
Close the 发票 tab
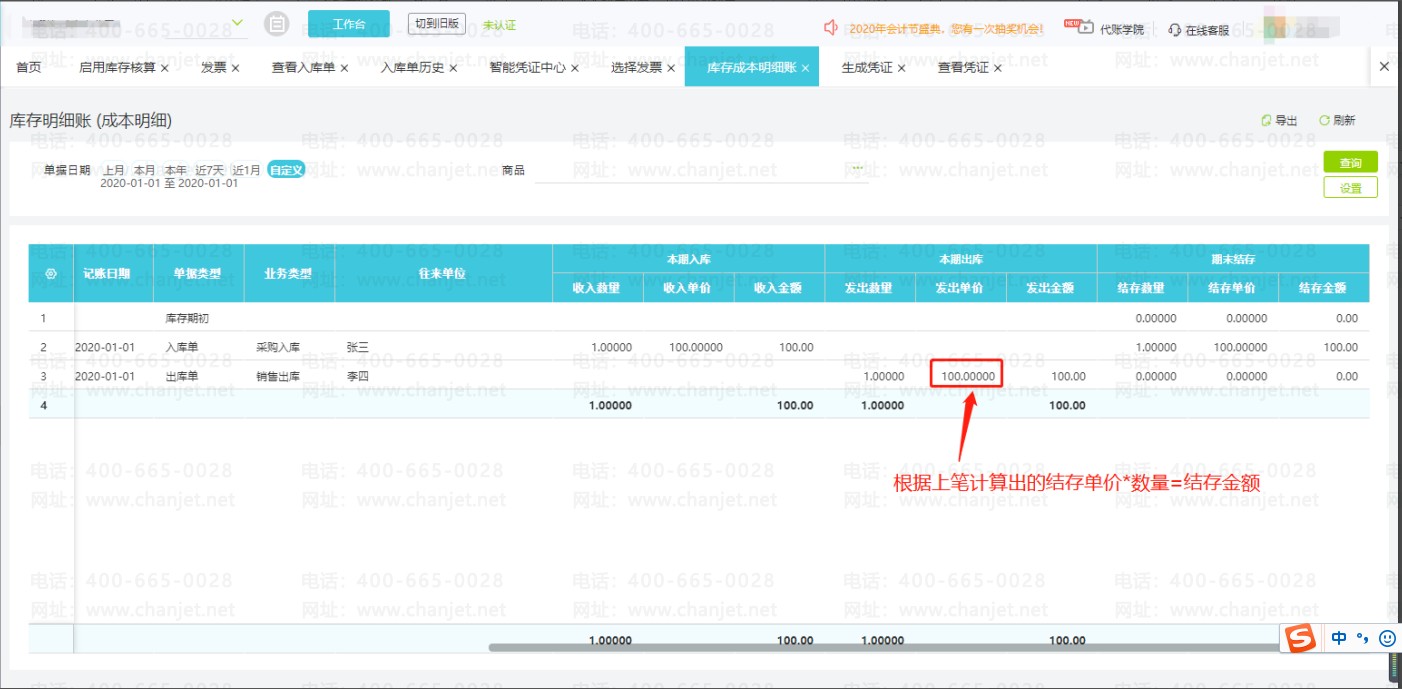point(236,68)
